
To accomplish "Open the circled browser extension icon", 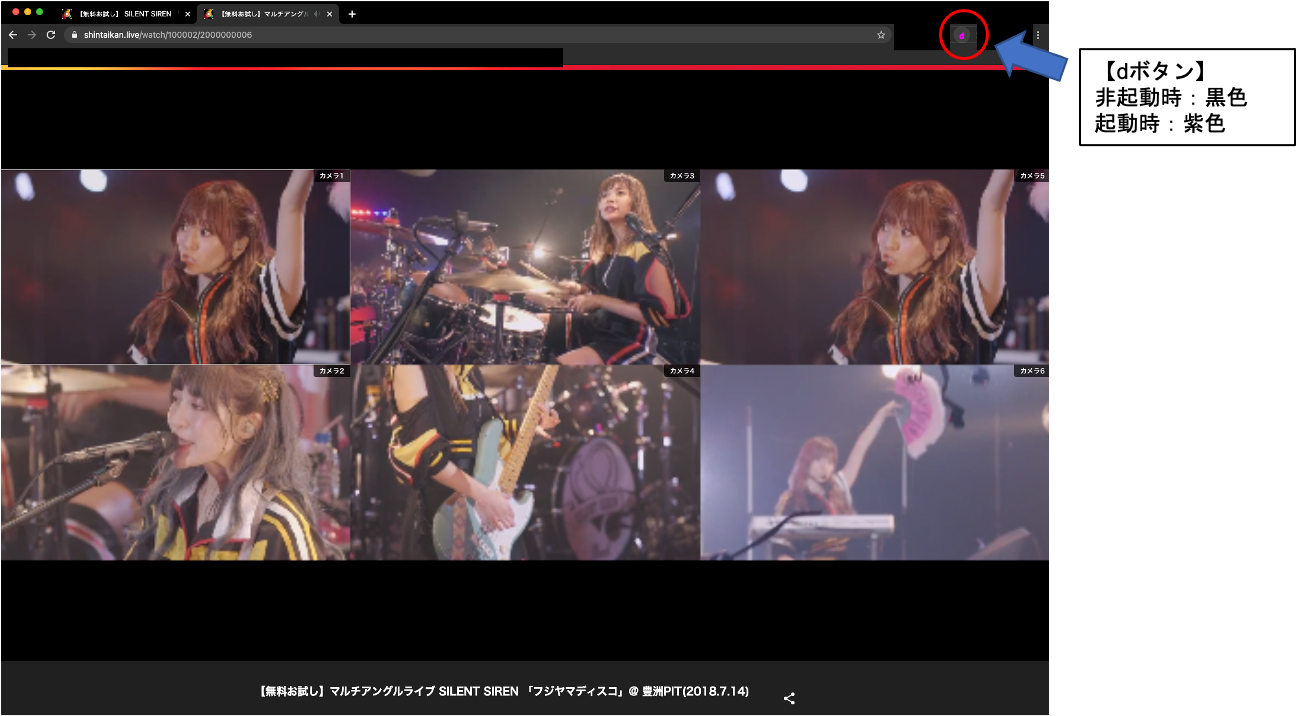I will tap(961, 35).
